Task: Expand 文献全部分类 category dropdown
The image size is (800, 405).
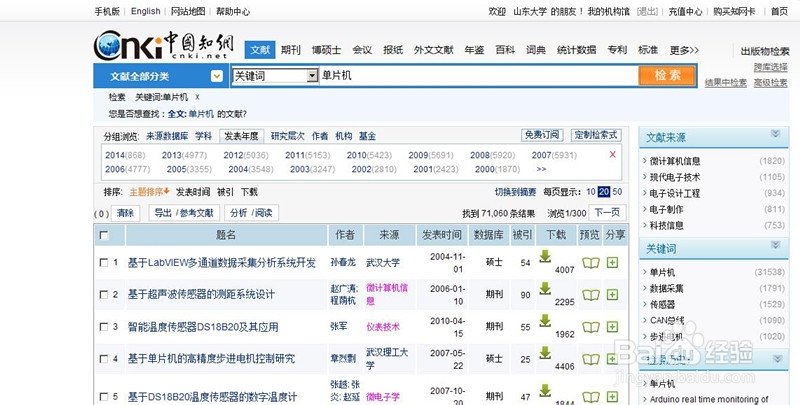Action: coord(217,77)
